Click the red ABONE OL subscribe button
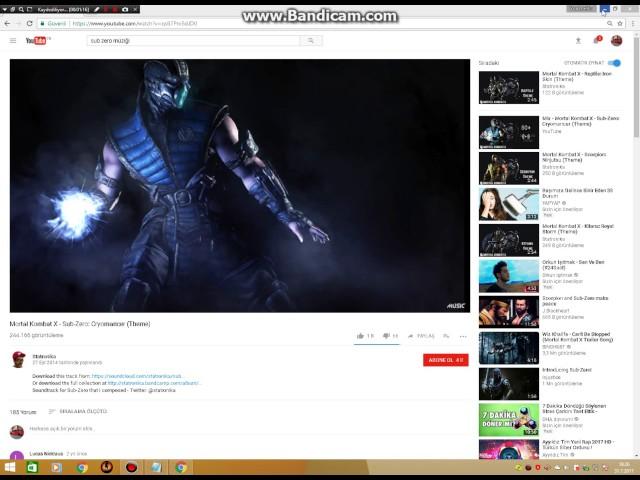The height and width of the screenshot is (480, 640). click(446, 360)
